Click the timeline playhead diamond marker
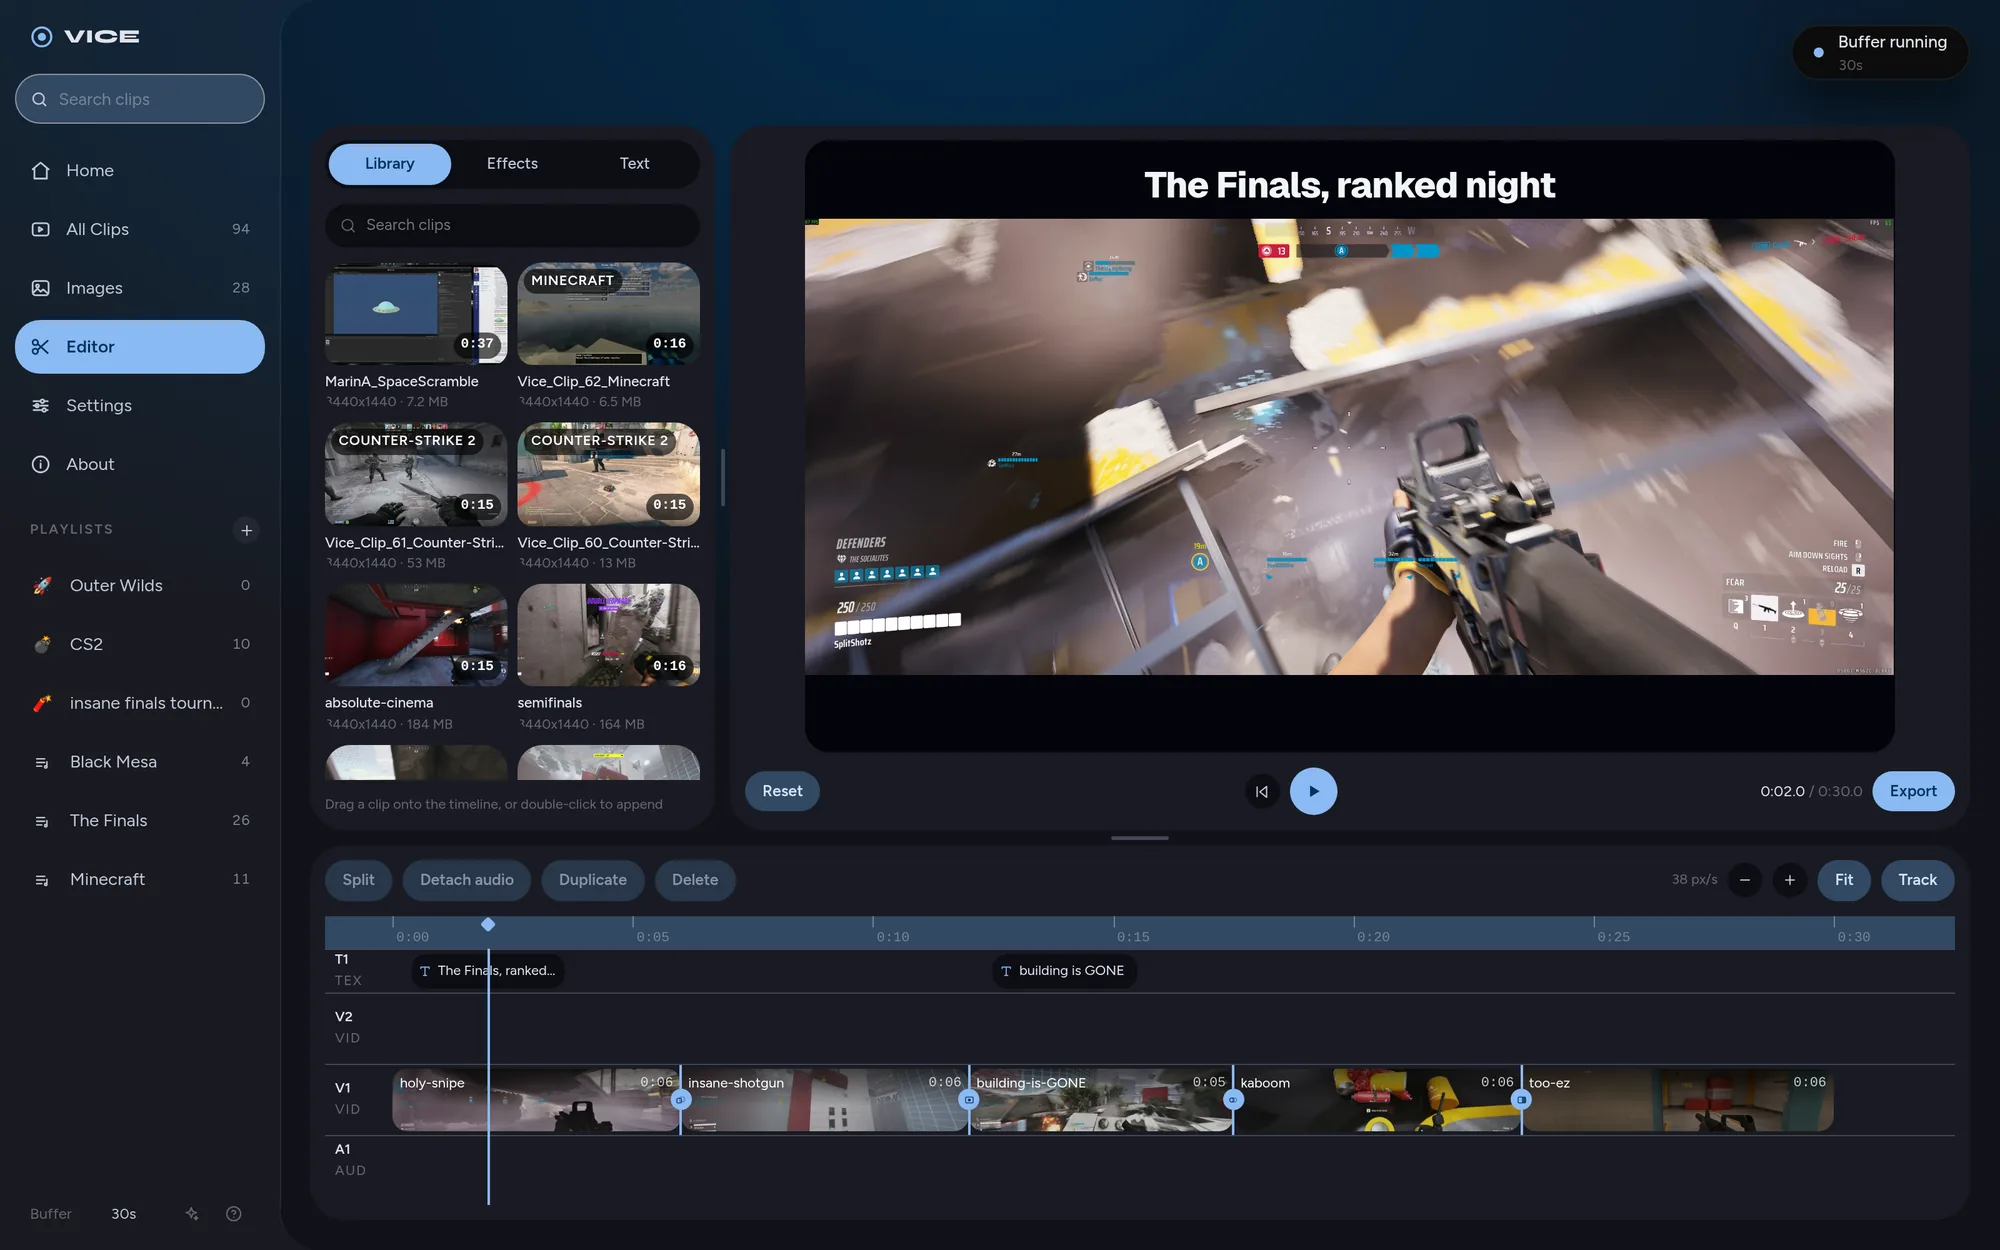Viewport: 2000px width, 1250px height. pos(488,925)
